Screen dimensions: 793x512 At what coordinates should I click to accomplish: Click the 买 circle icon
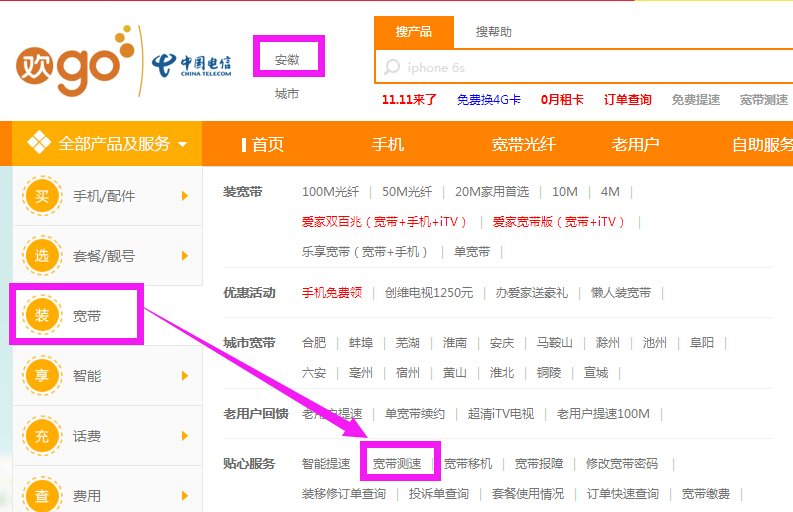pyautogui.click(x=42, y=196)
